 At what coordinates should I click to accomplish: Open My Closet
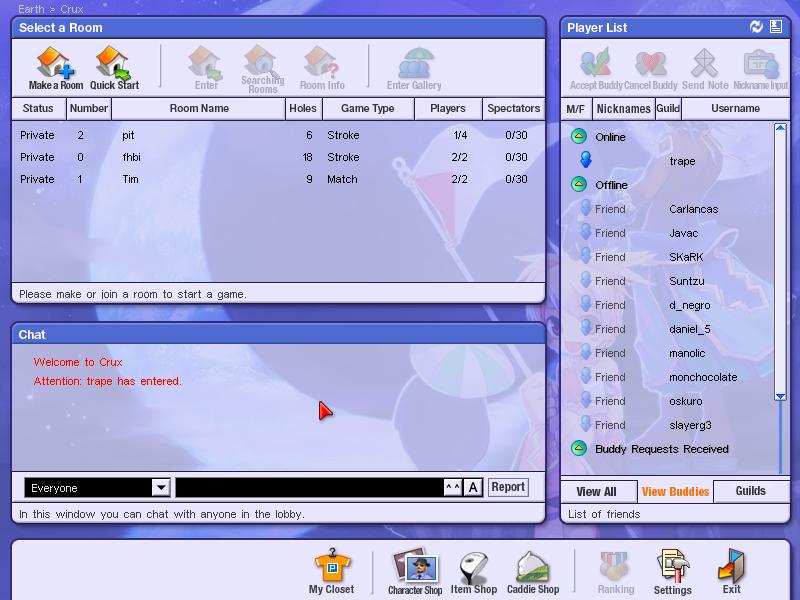click(x=331, y=571)
